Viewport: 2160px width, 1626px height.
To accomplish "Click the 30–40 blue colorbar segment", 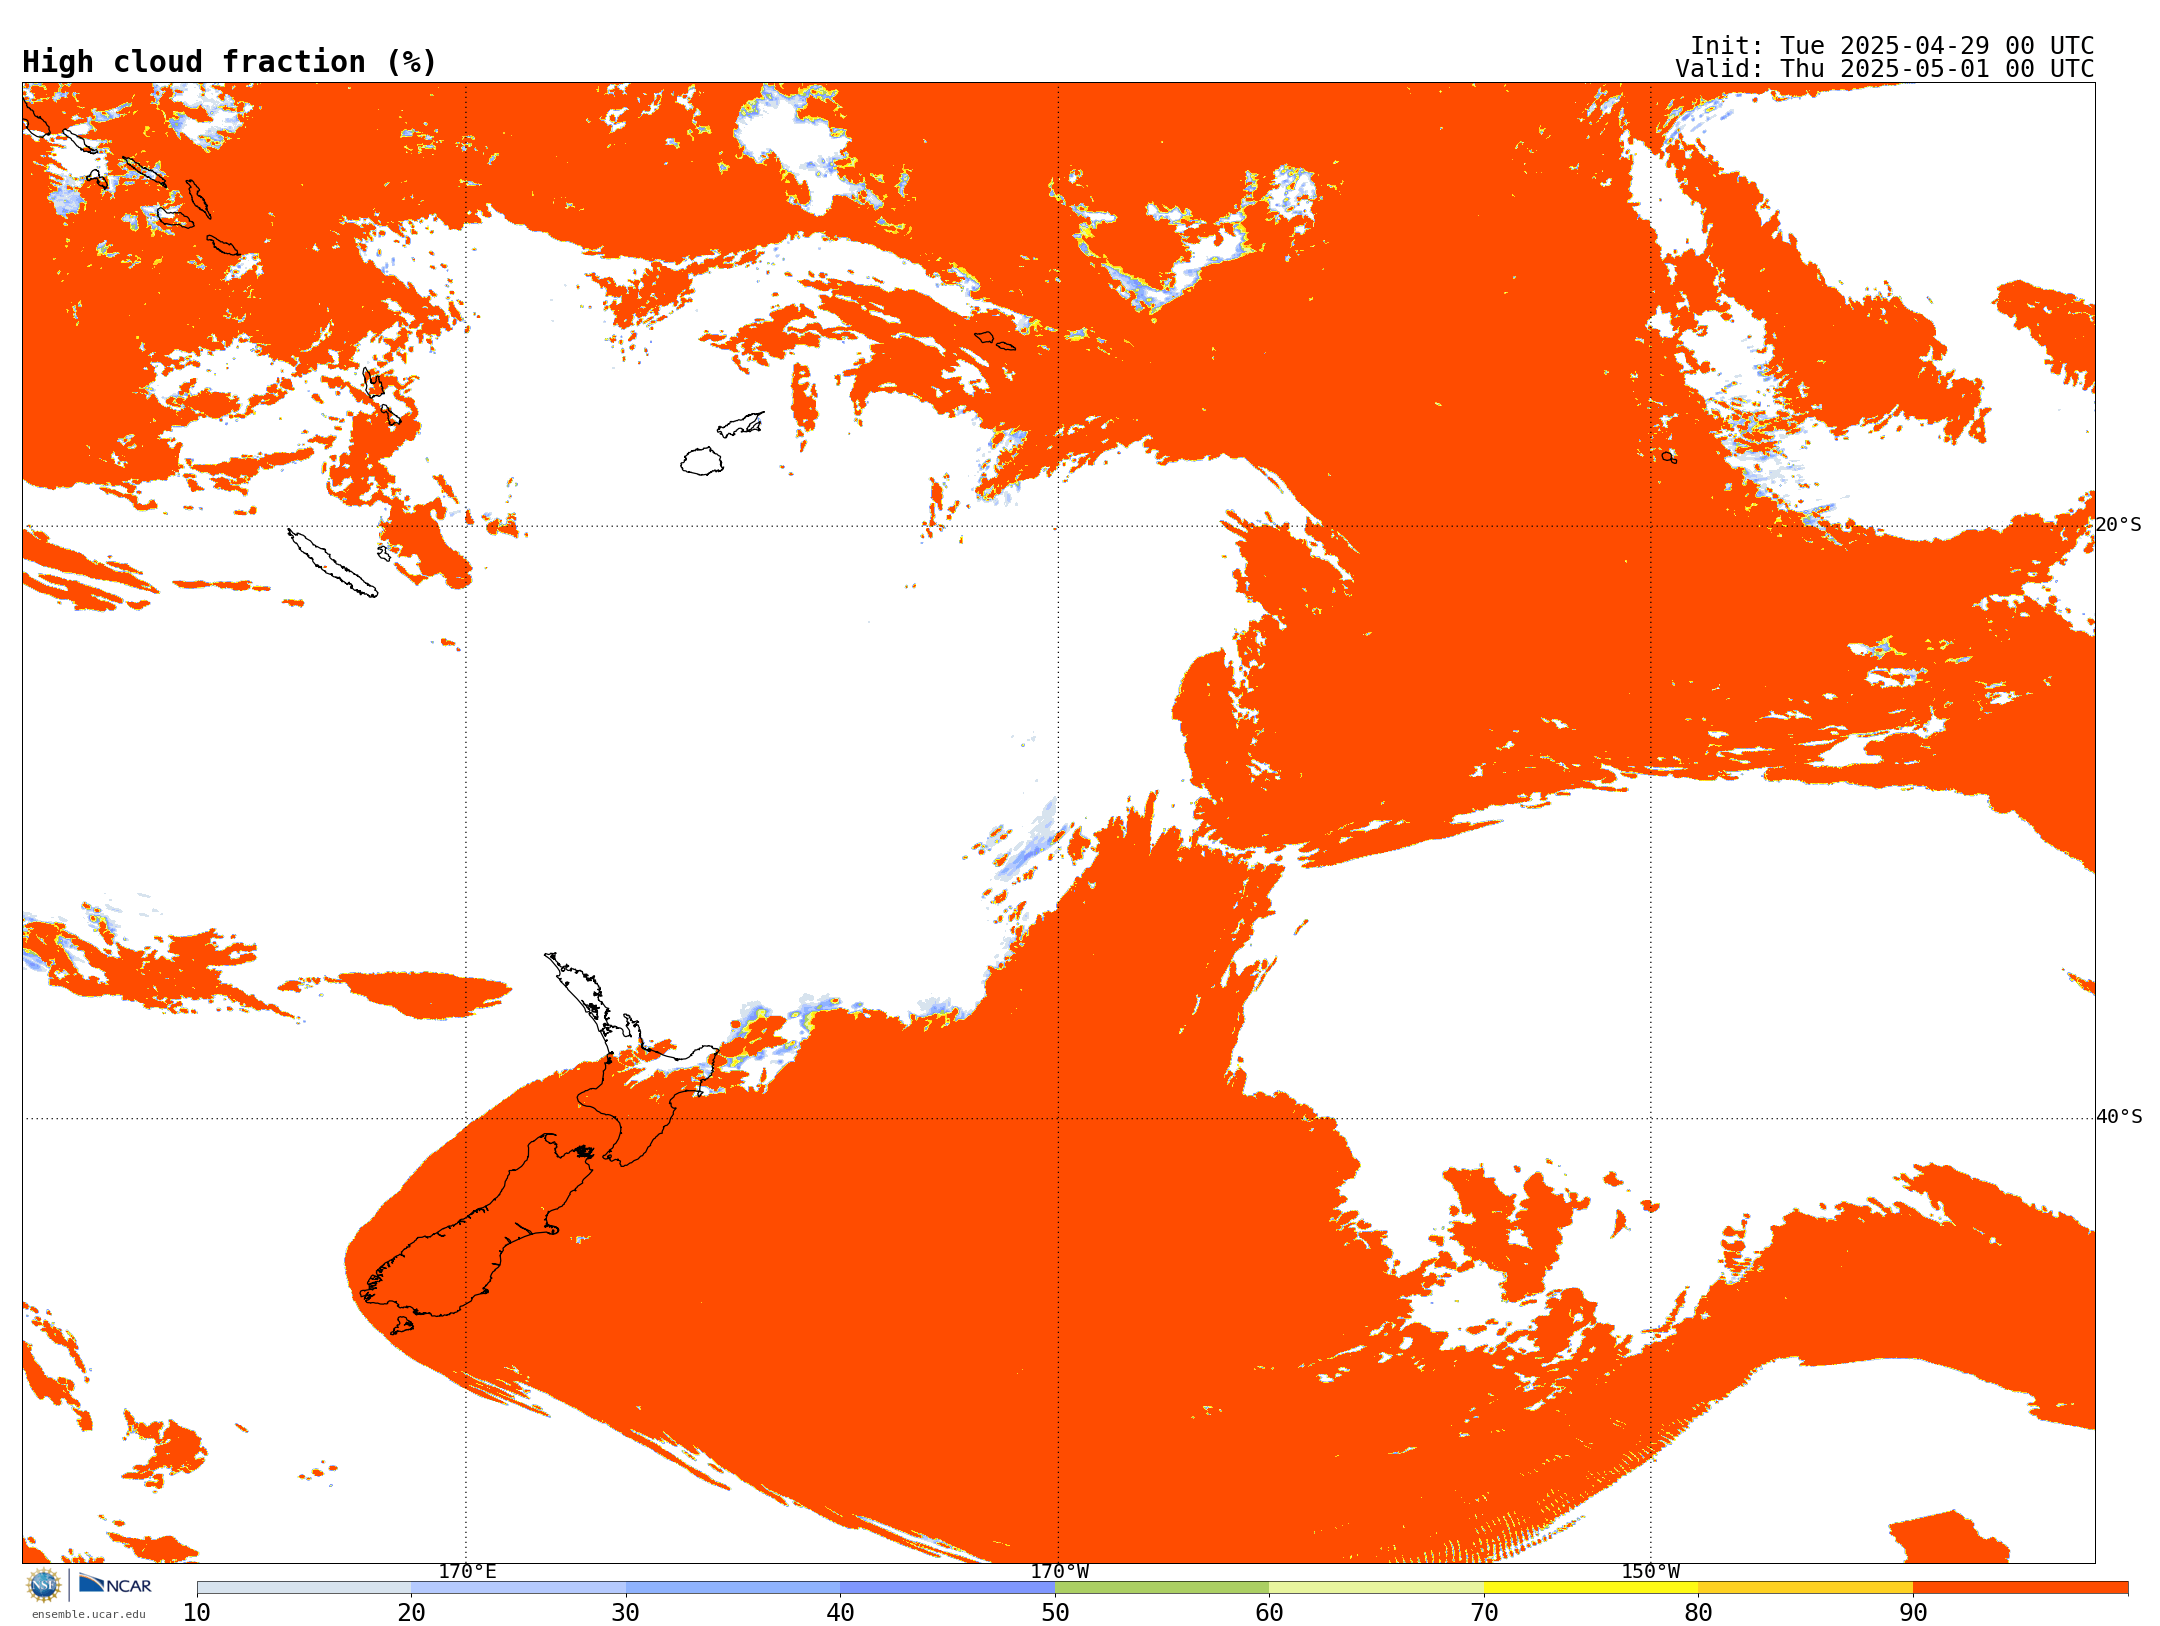I will (x=733, y=1587).
